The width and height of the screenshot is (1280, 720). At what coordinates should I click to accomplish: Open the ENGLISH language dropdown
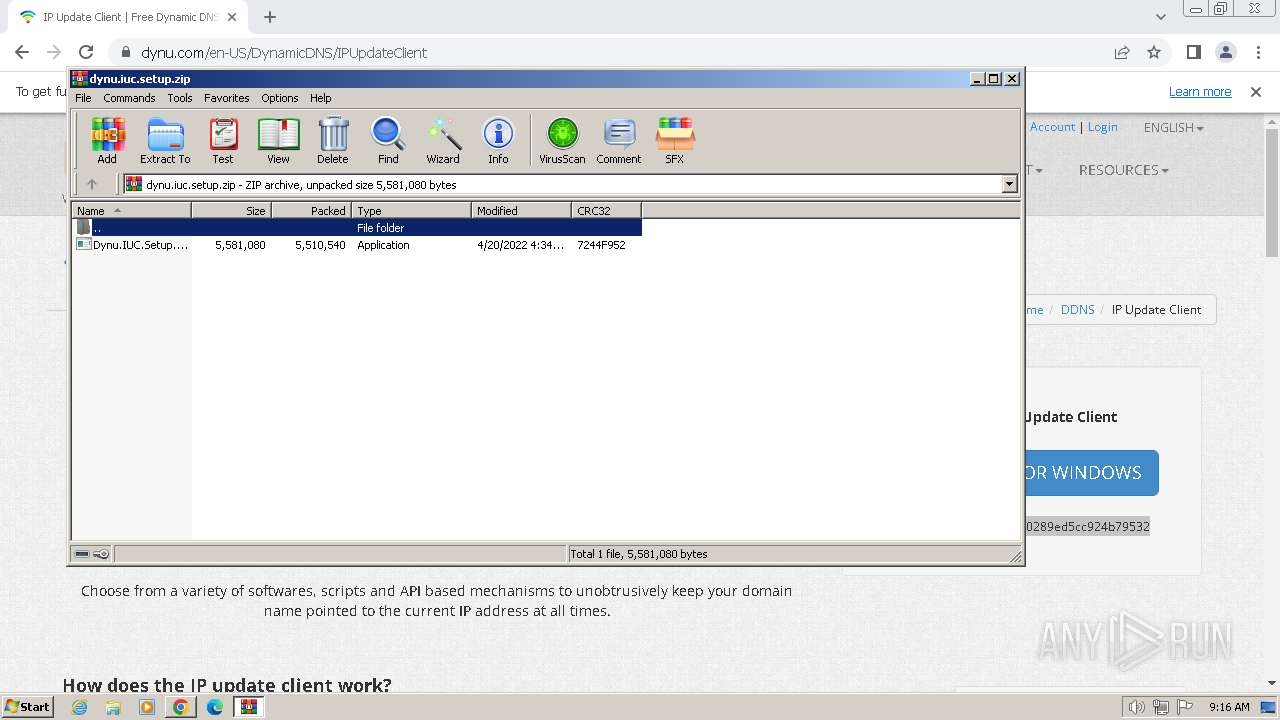pos(1173,127)
